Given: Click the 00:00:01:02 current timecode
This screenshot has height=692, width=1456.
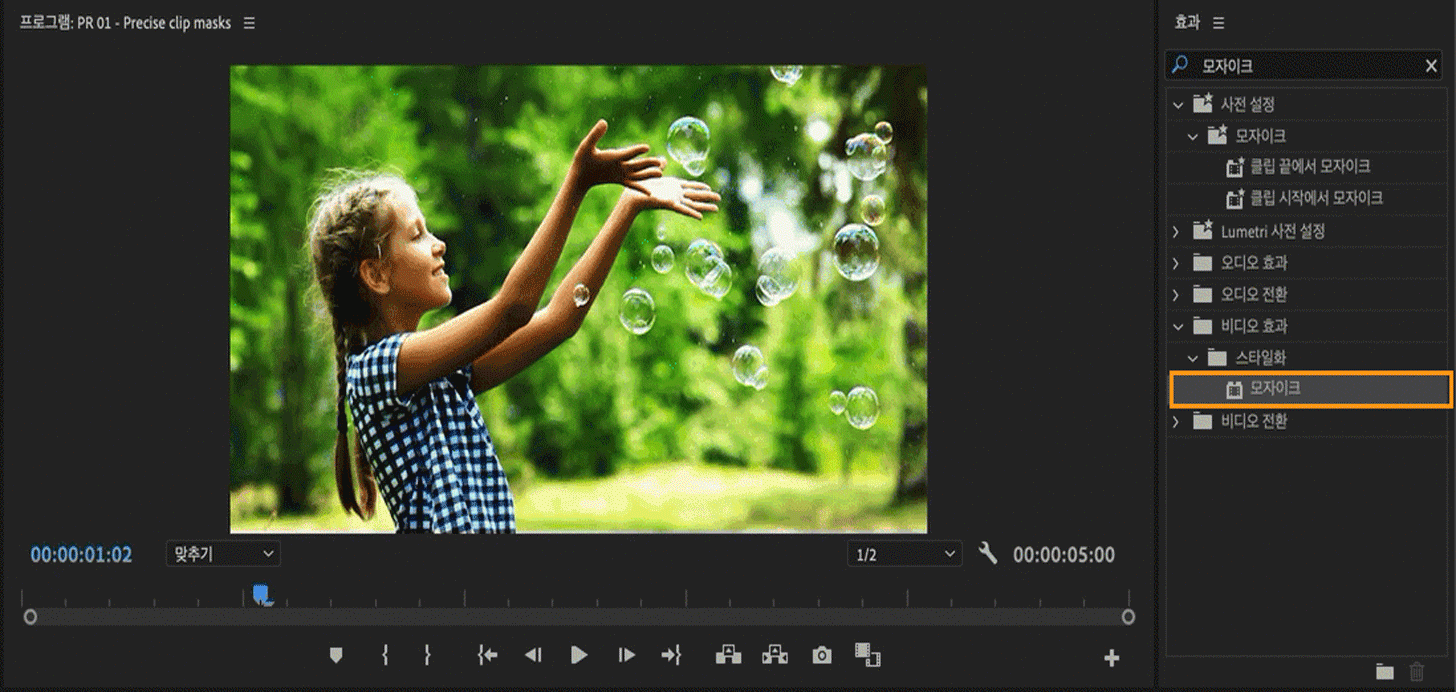Looking at the screenshot, I should coord(81,554).
